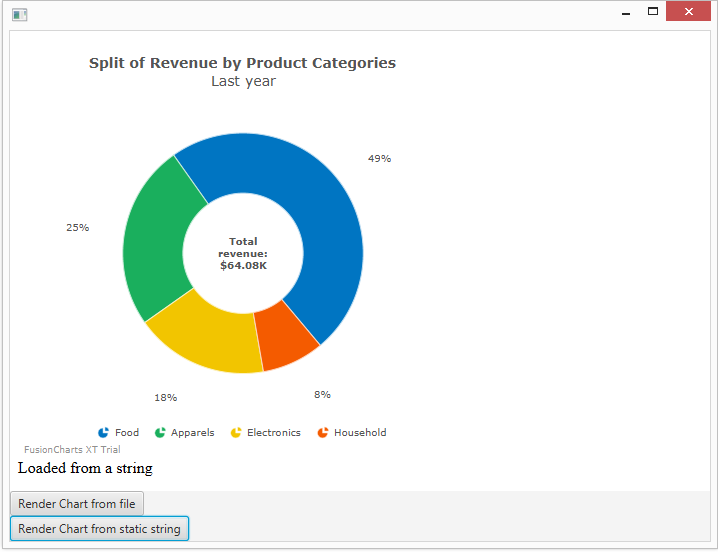Image resolution: width=718 pixels, height=552 pixels.
Task: Toggle Food series via legend label
Action: coord(127,433)
